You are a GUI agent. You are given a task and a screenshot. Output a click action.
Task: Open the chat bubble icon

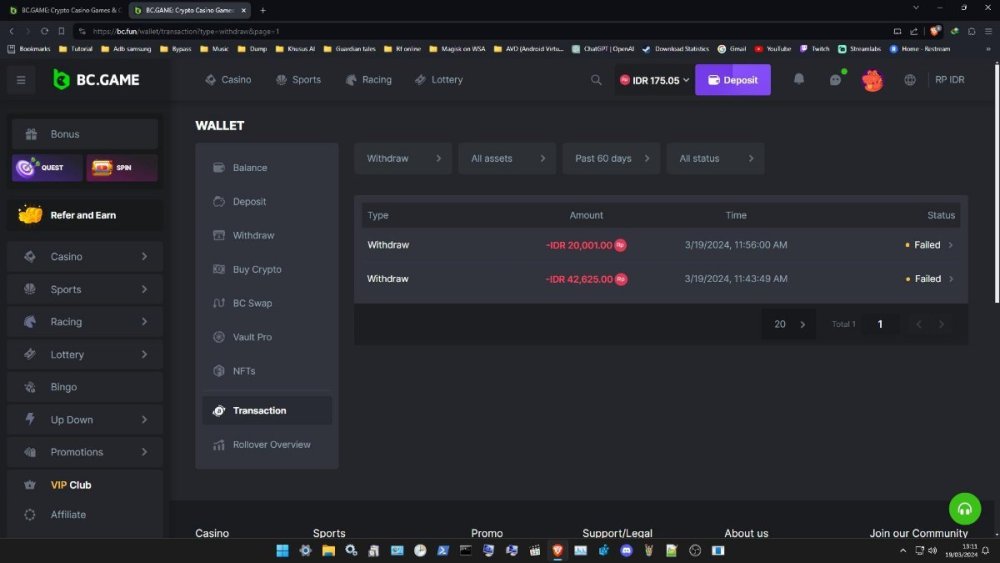click(836, 80)
